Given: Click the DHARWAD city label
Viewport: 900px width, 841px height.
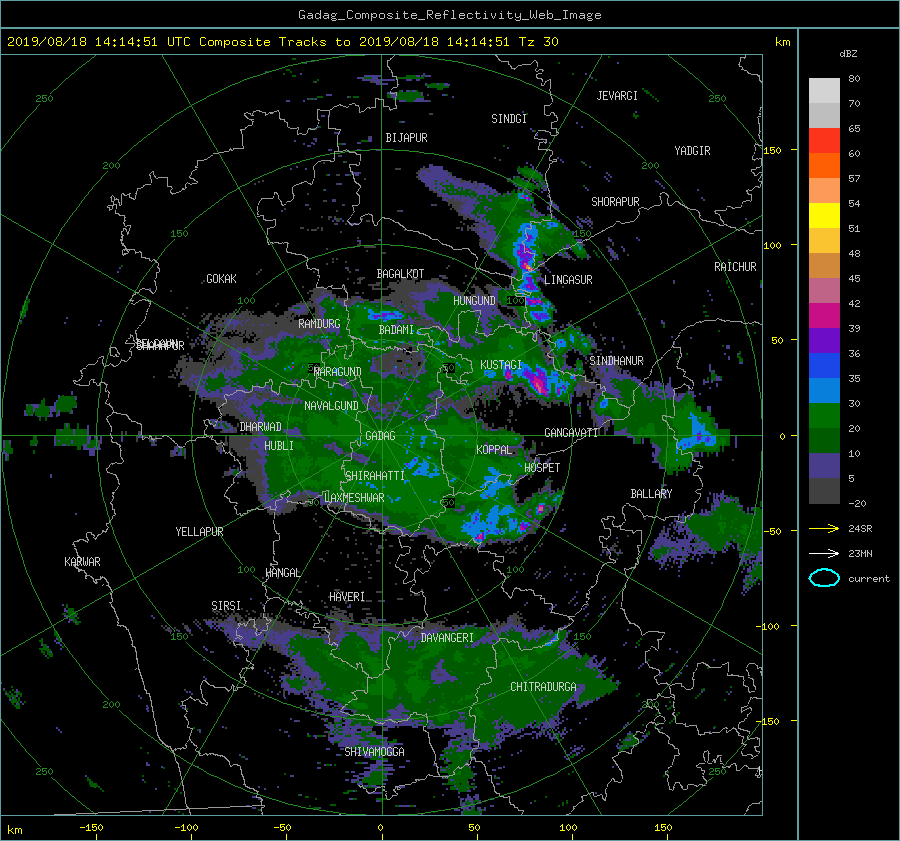Looking at the screenshot, I should [x=260, y=427].
